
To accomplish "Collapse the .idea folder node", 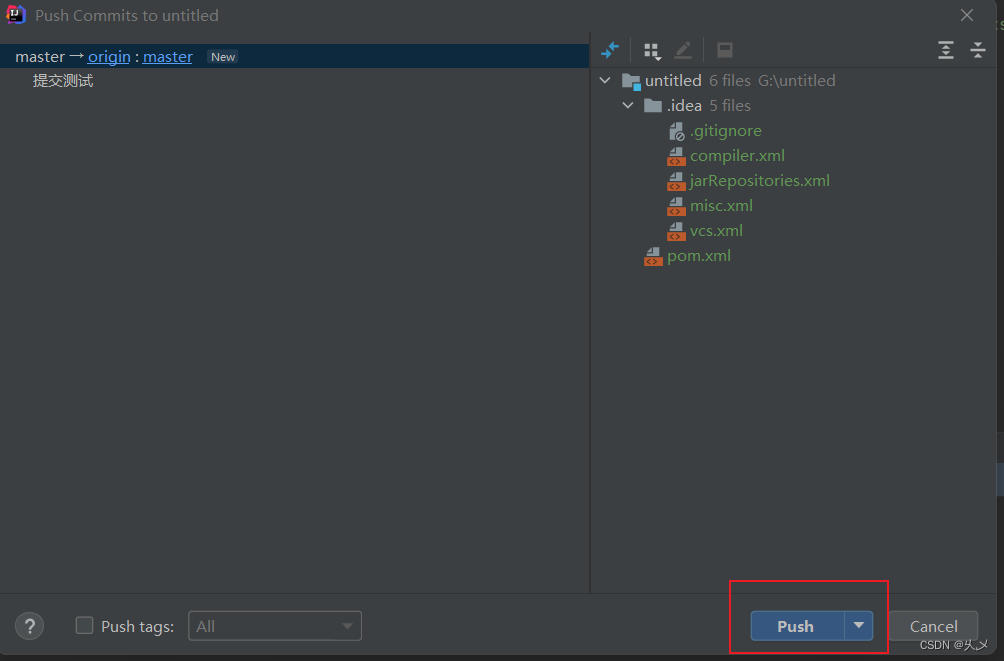I will (x=628, y=105).
